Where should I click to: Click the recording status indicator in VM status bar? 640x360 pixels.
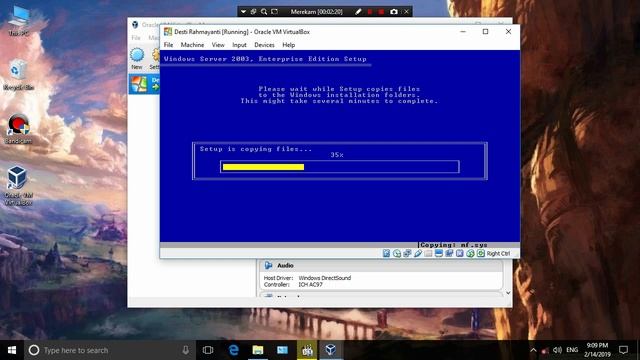[449, 253]
